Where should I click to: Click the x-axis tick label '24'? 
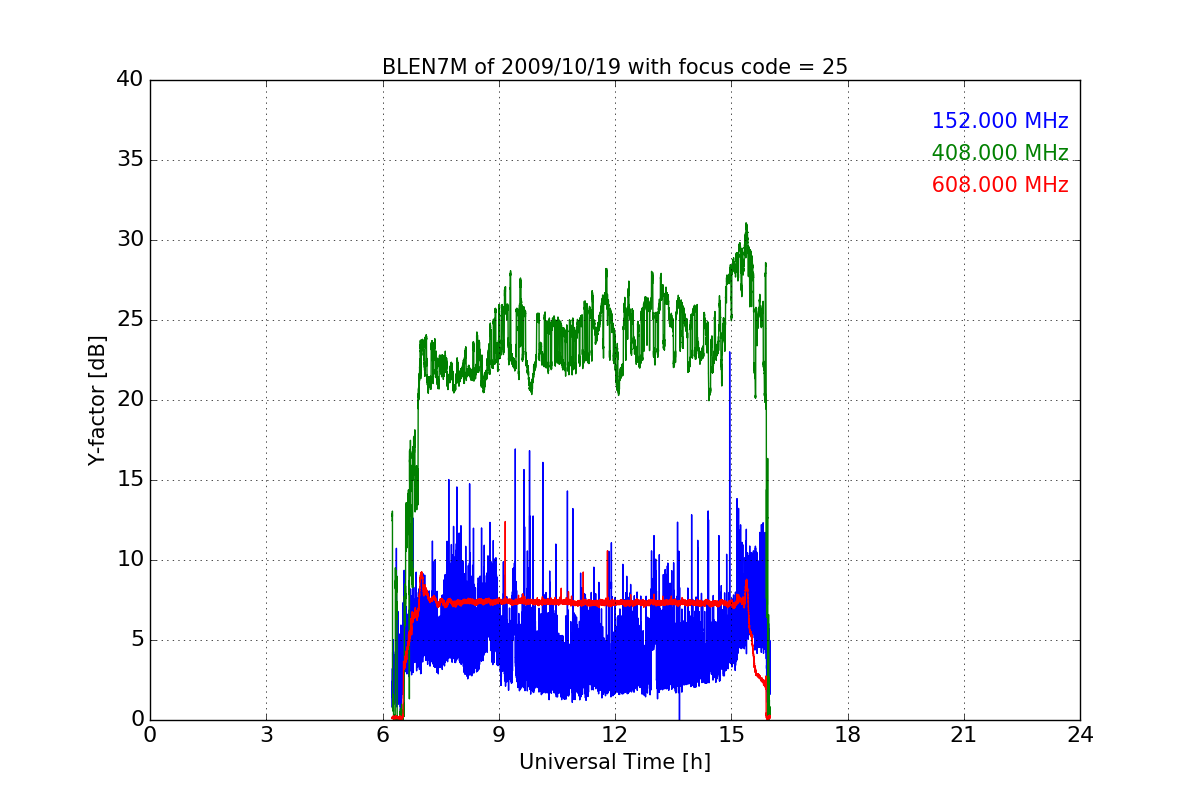point(1080,735)
